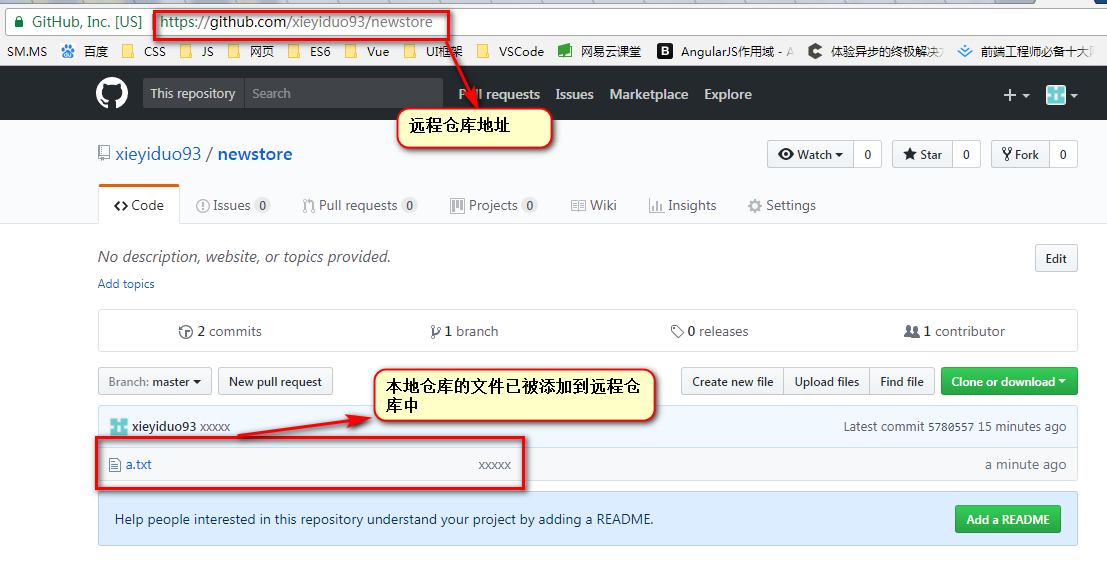This screenshot has height=579, width=1107.
Task: View the 1 contributor link
Action: click(x=955, y=332)
